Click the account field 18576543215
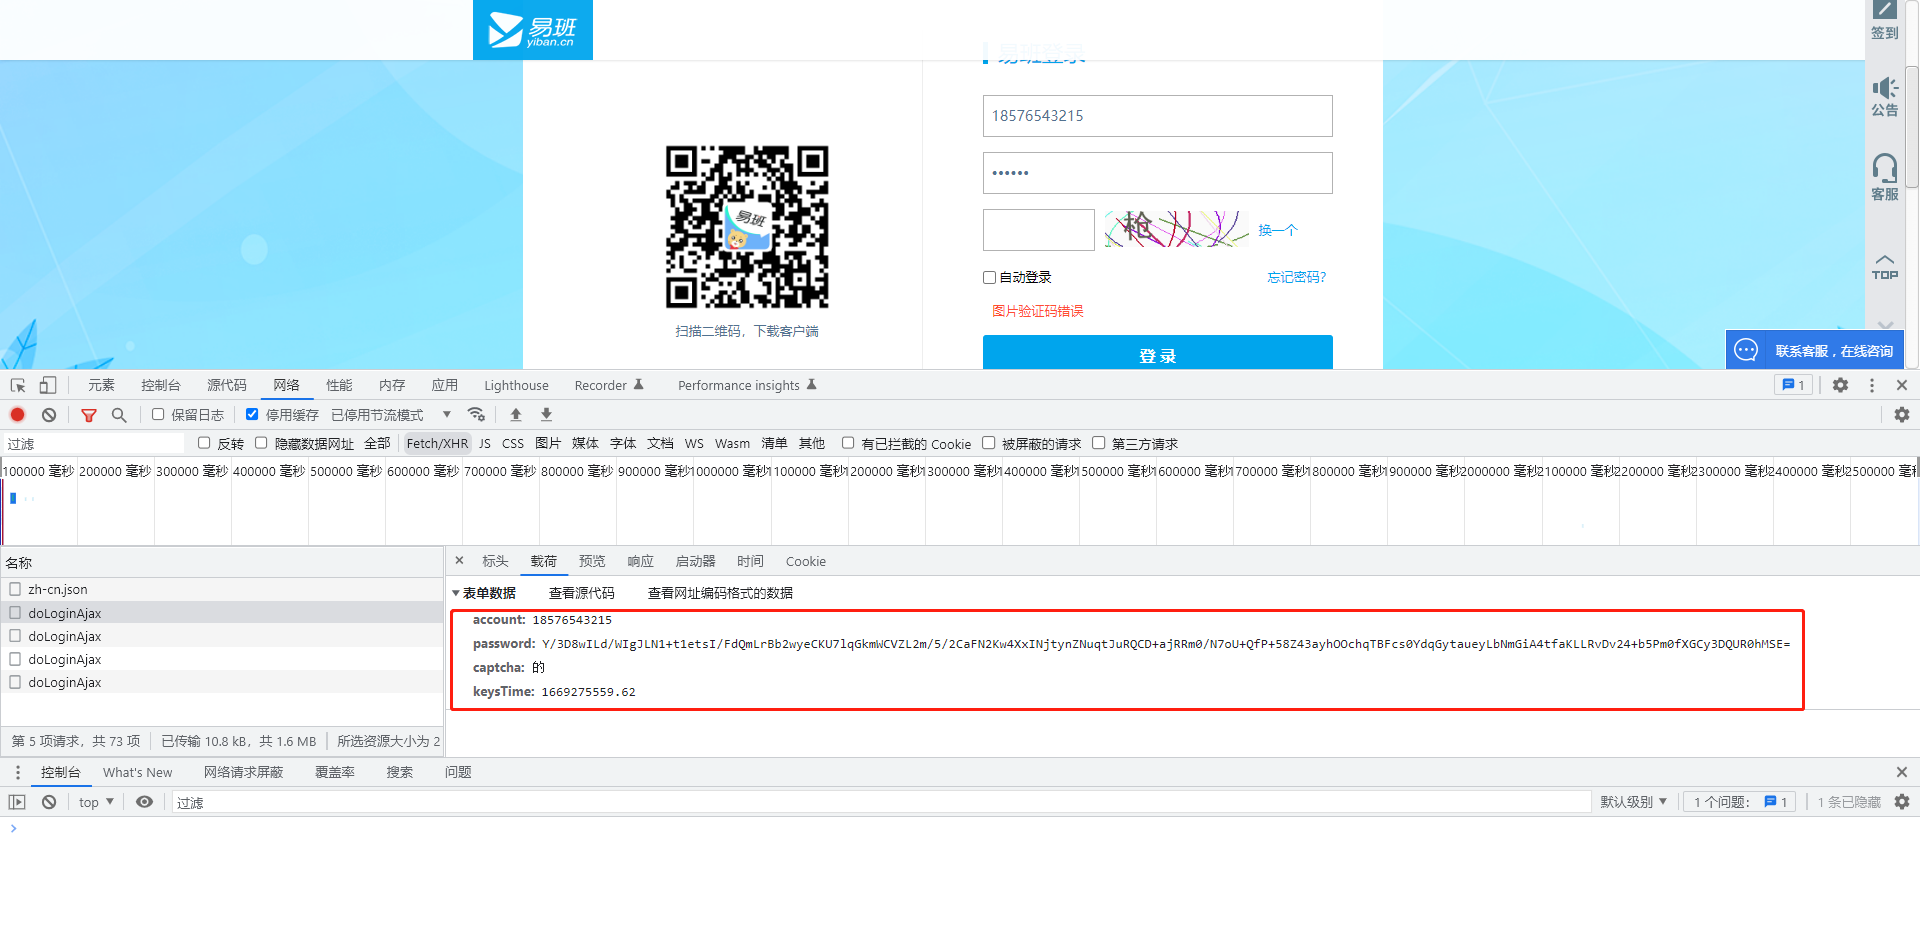Image resolution: width=1920 pixels, height=937 pixels. (x=1158, y=116)
